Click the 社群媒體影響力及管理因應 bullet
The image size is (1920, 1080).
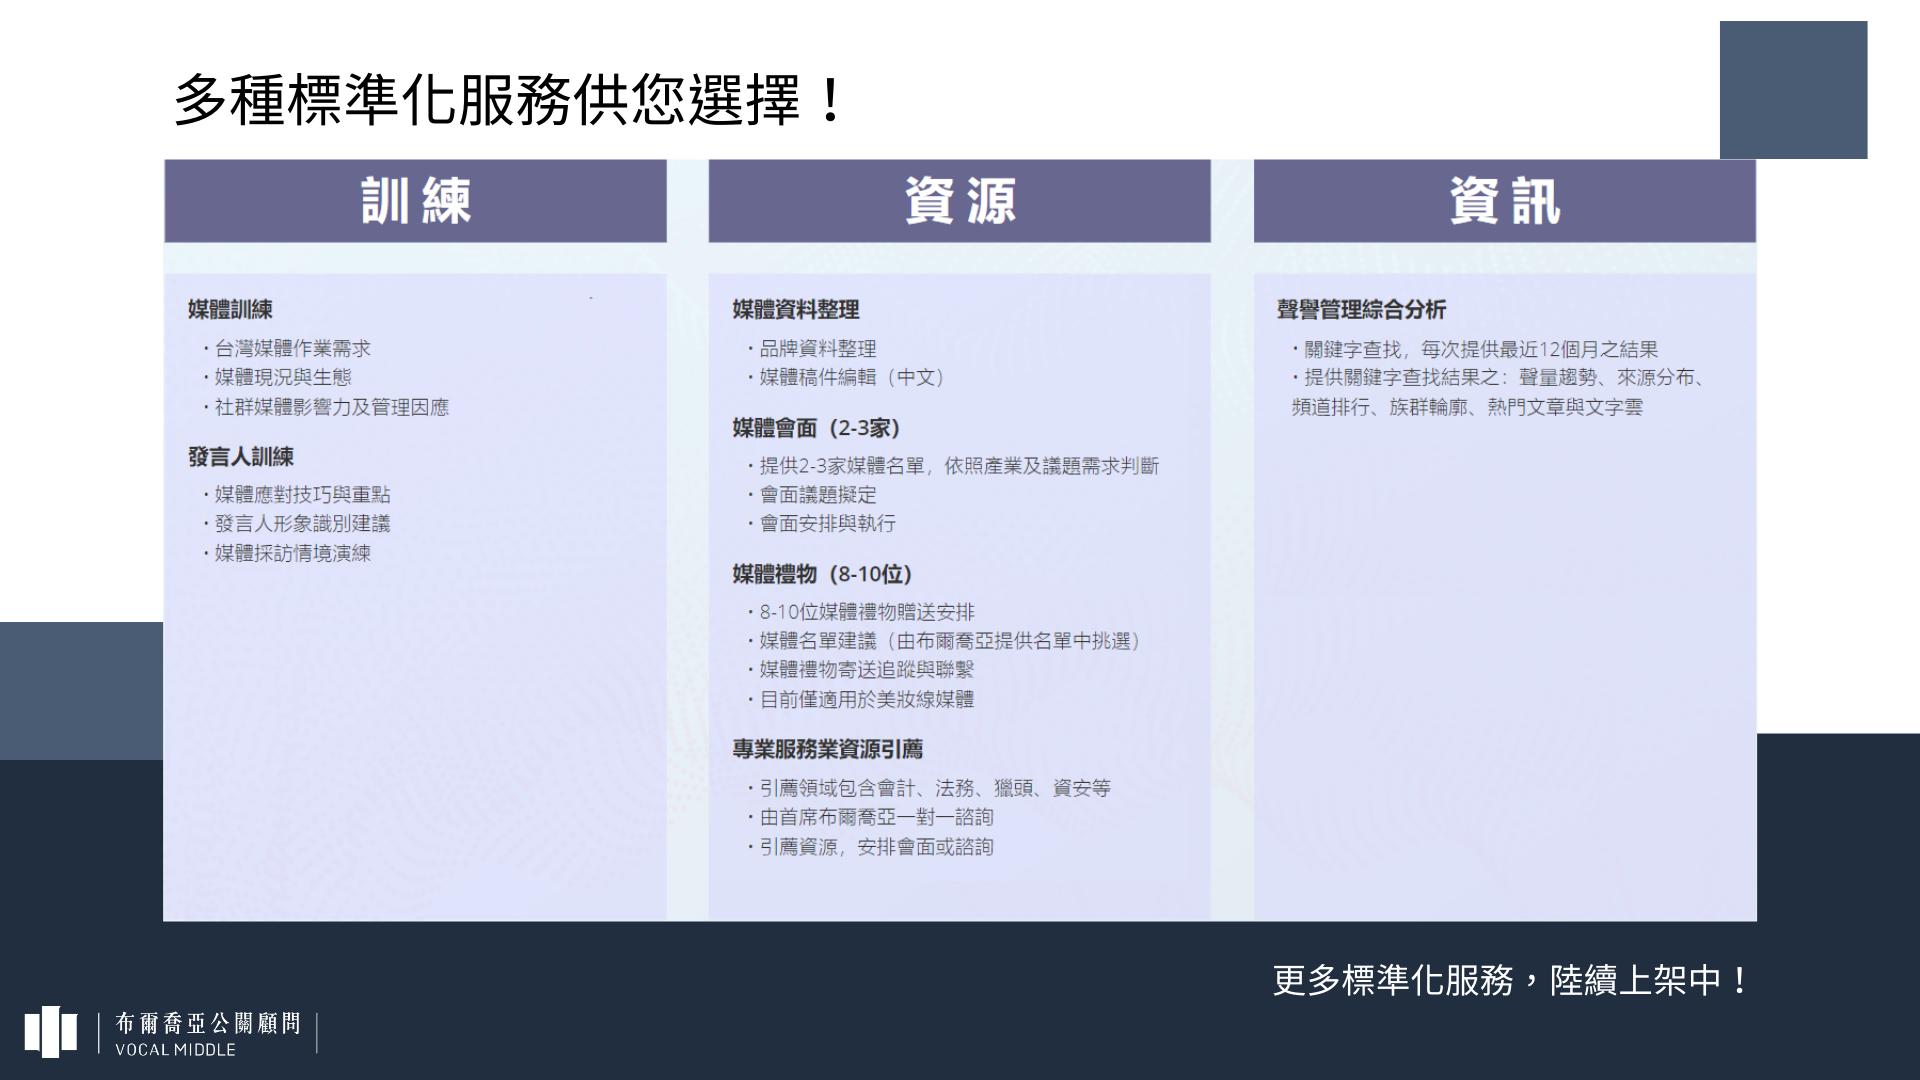(x=331, y=407)
